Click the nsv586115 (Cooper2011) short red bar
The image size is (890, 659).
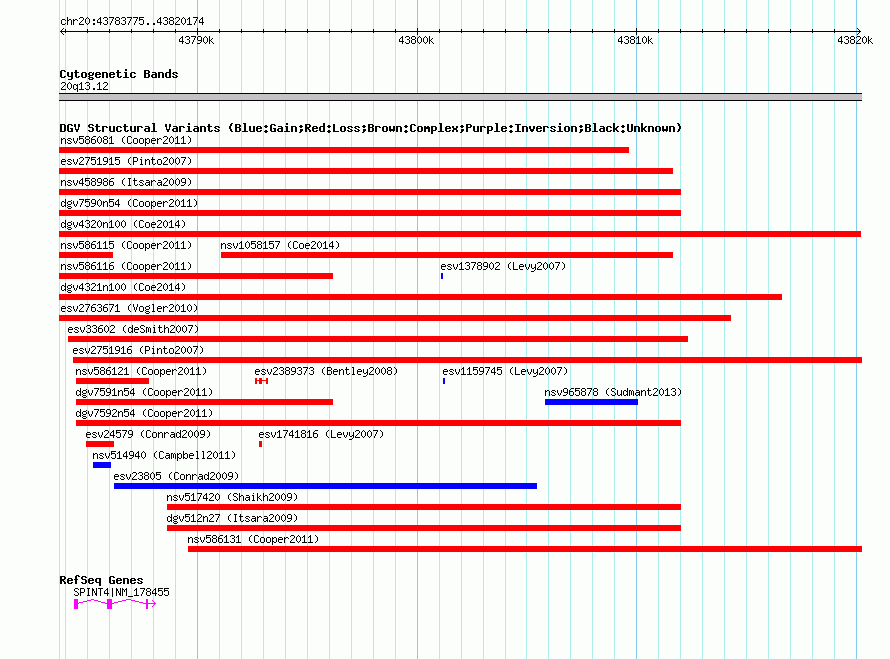(86, 255)
